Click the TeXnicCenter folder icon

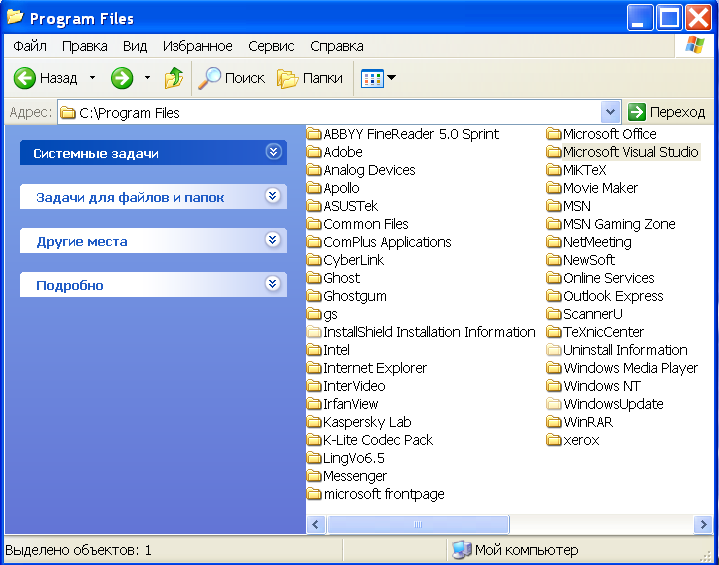click(554, 332)
